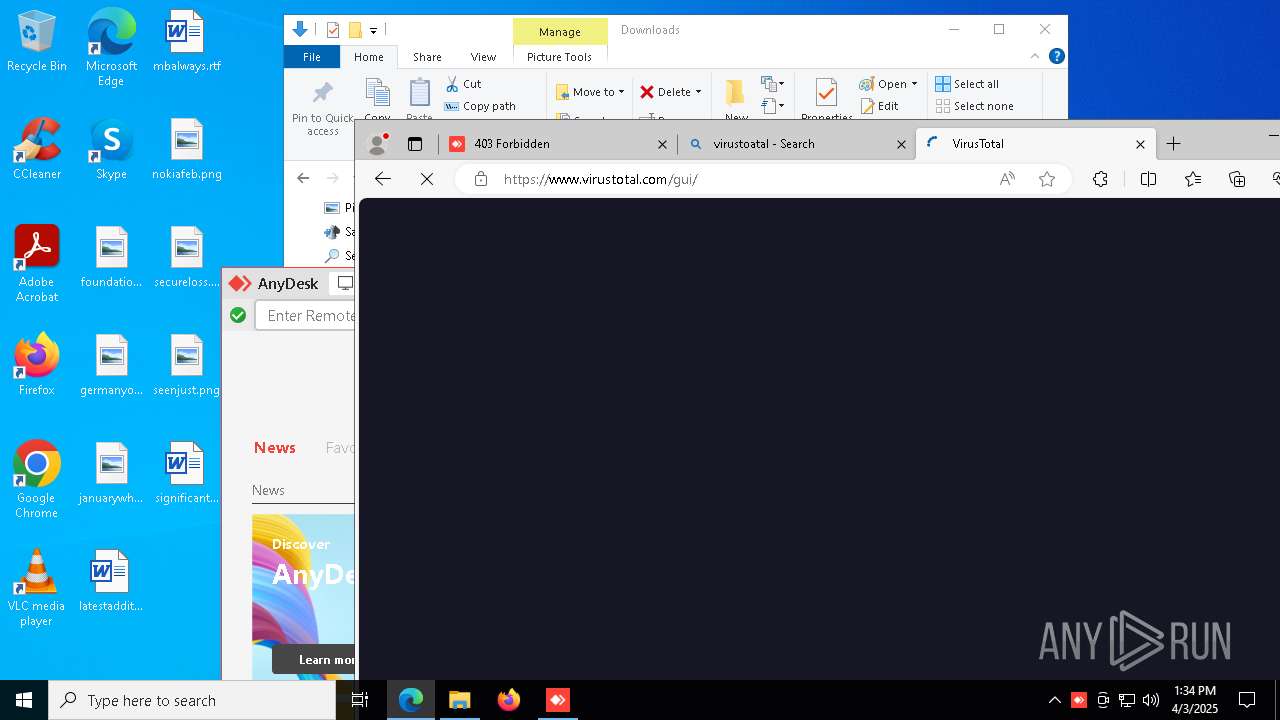Open nokiafeb.png image file

[x=186, y=150]
